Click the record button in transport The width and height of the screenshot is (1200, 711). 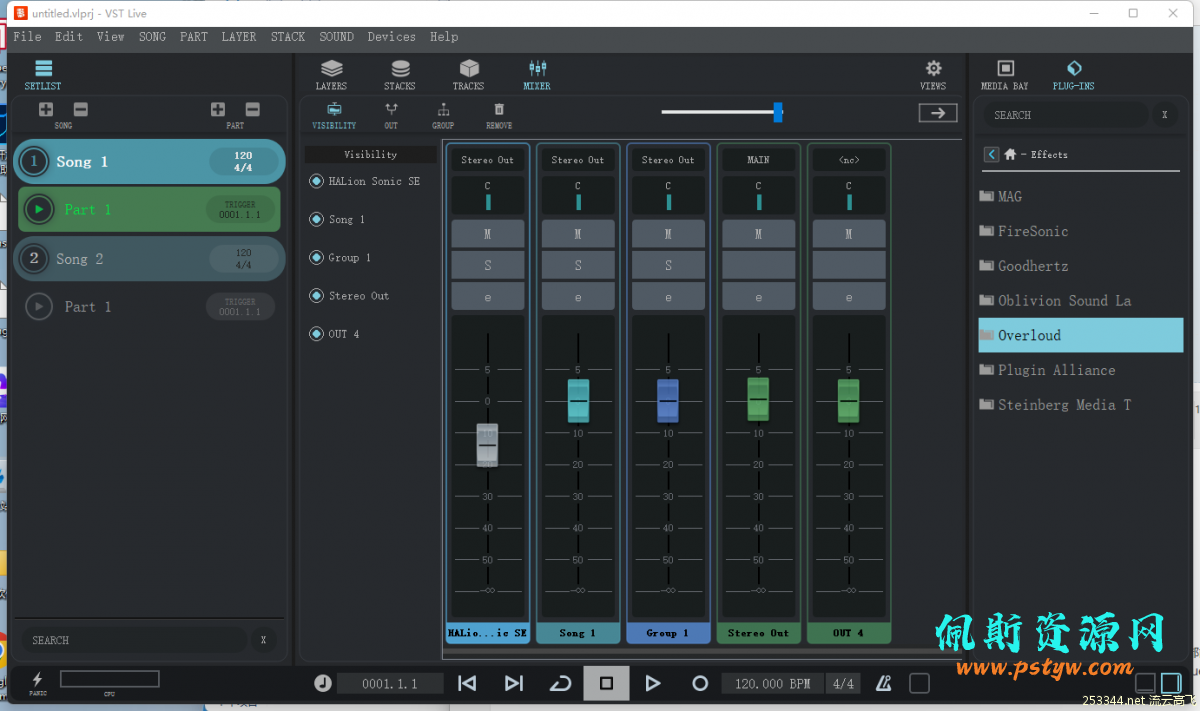(x=700, y=683)
